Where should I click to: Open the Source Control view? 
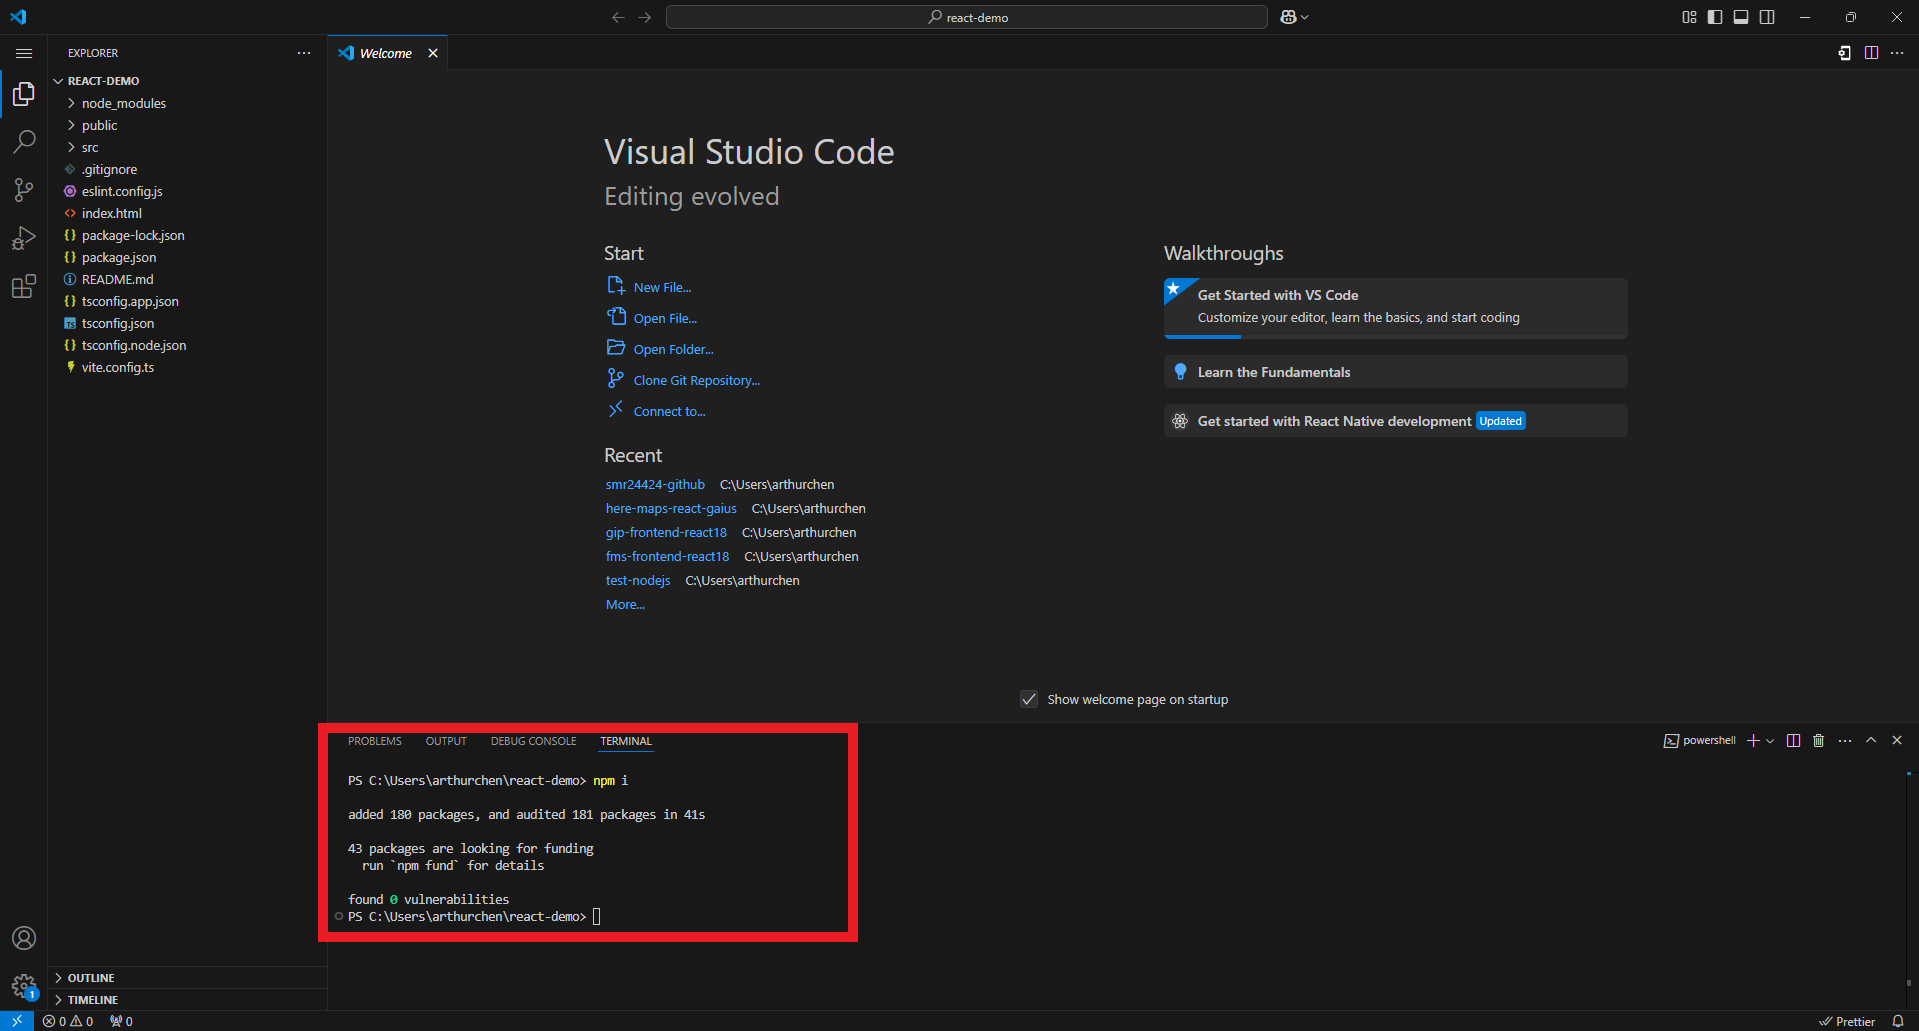pos(24,190)
